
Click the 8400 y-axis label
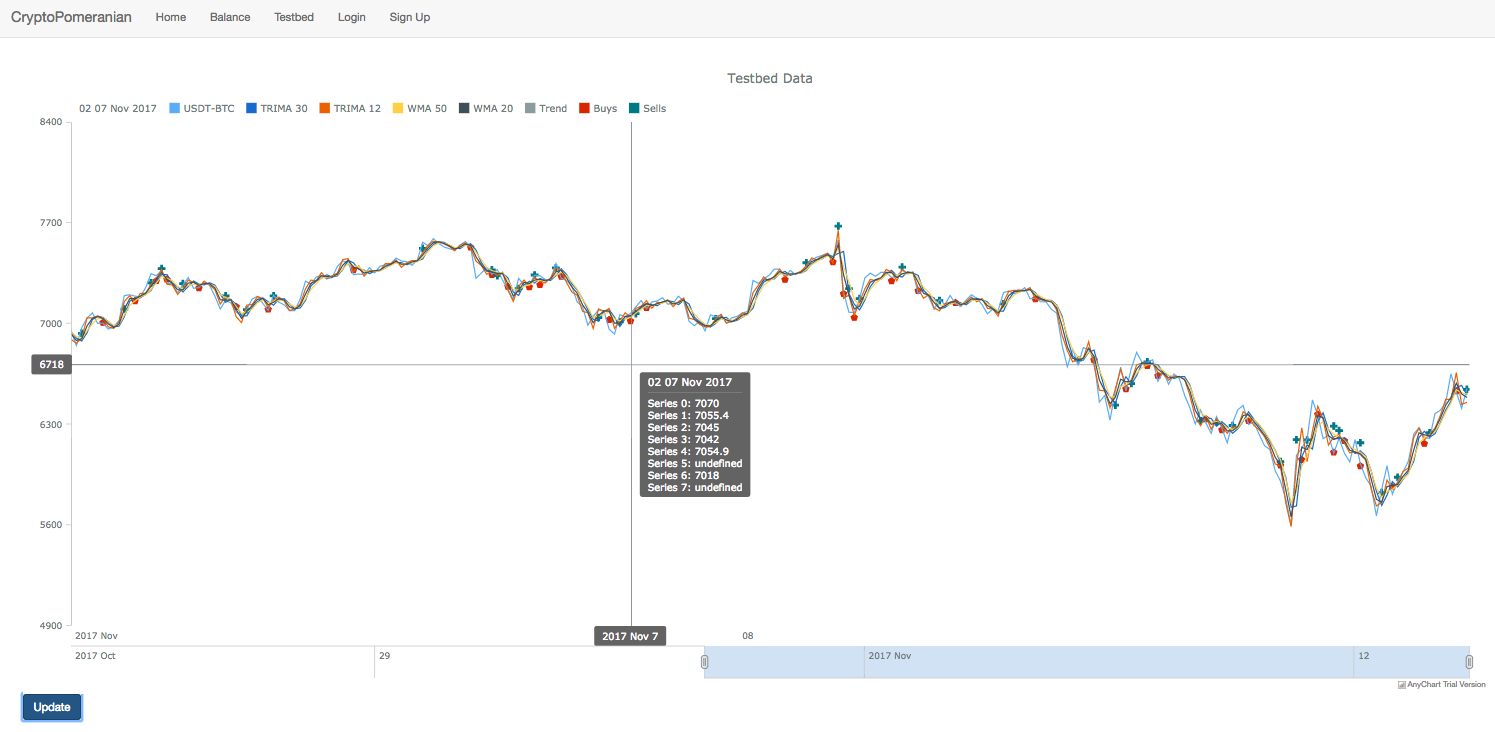pyautogui.click(x=50, y=122)
